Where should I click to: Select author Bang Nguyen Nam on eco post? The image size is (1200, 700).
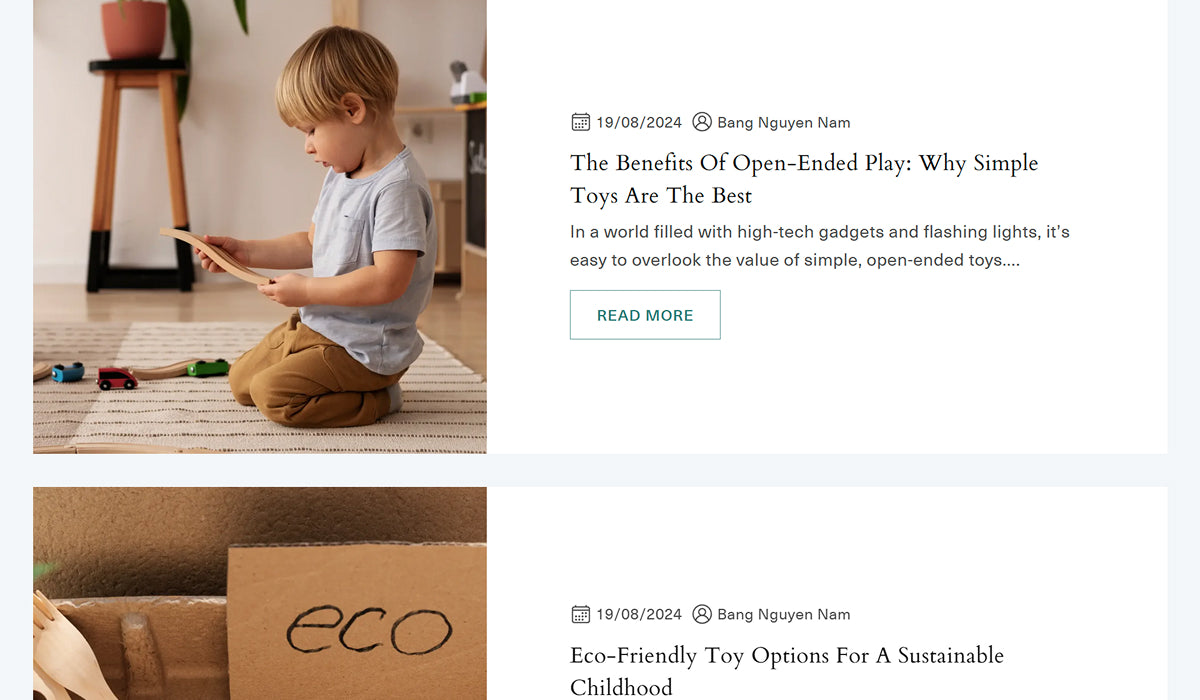[783, 615]
